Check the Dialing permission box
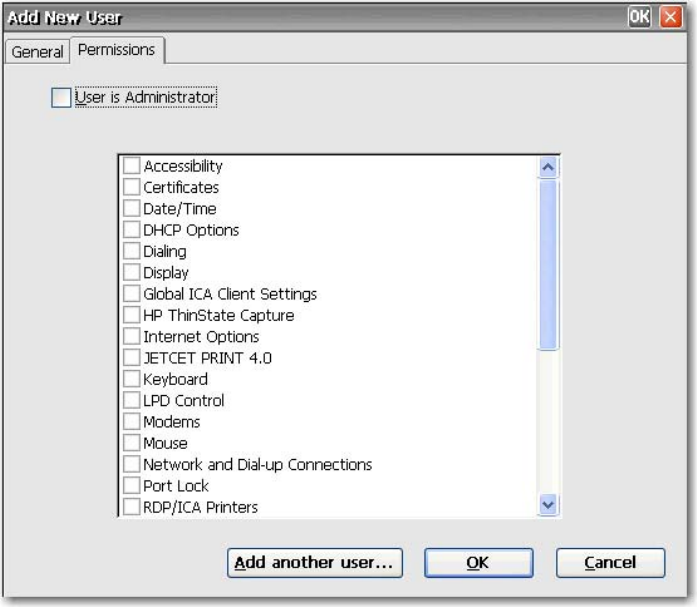This screenshot has height=607, width=697. [132, 251]
